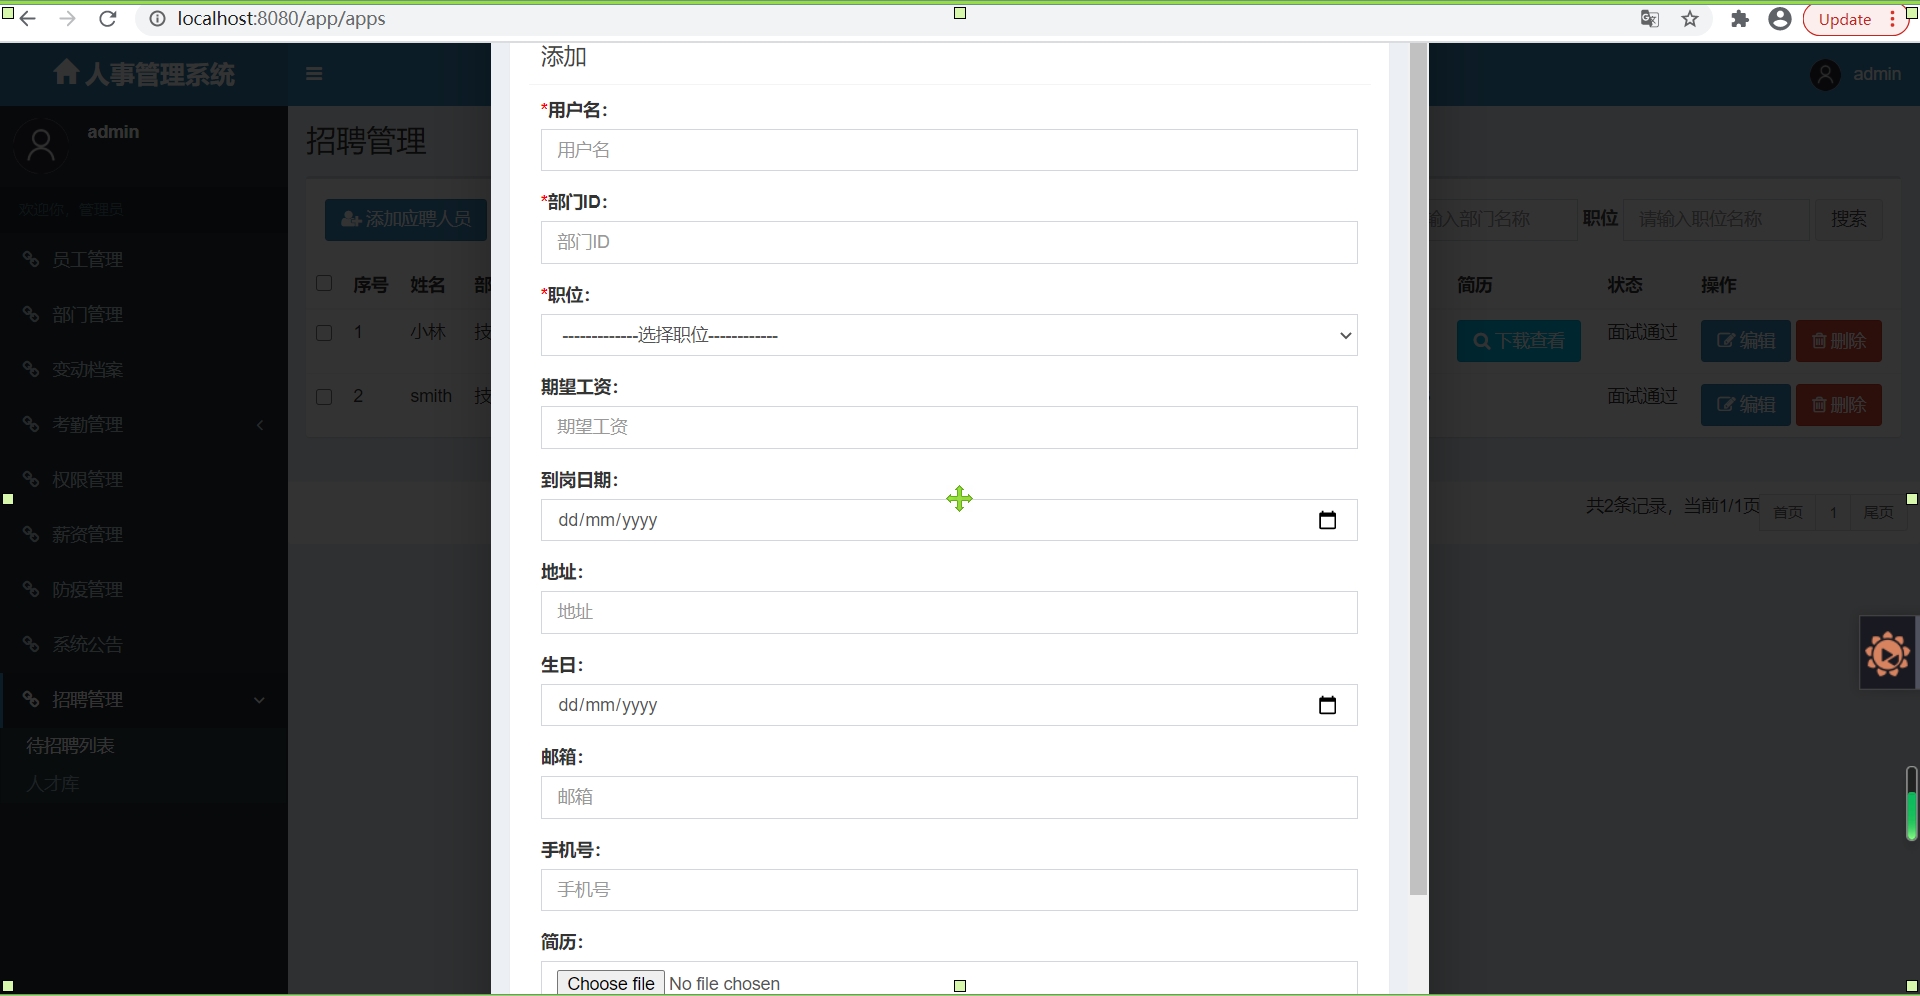Click Choose file for 简历 upload

click(x=610, y=983)
